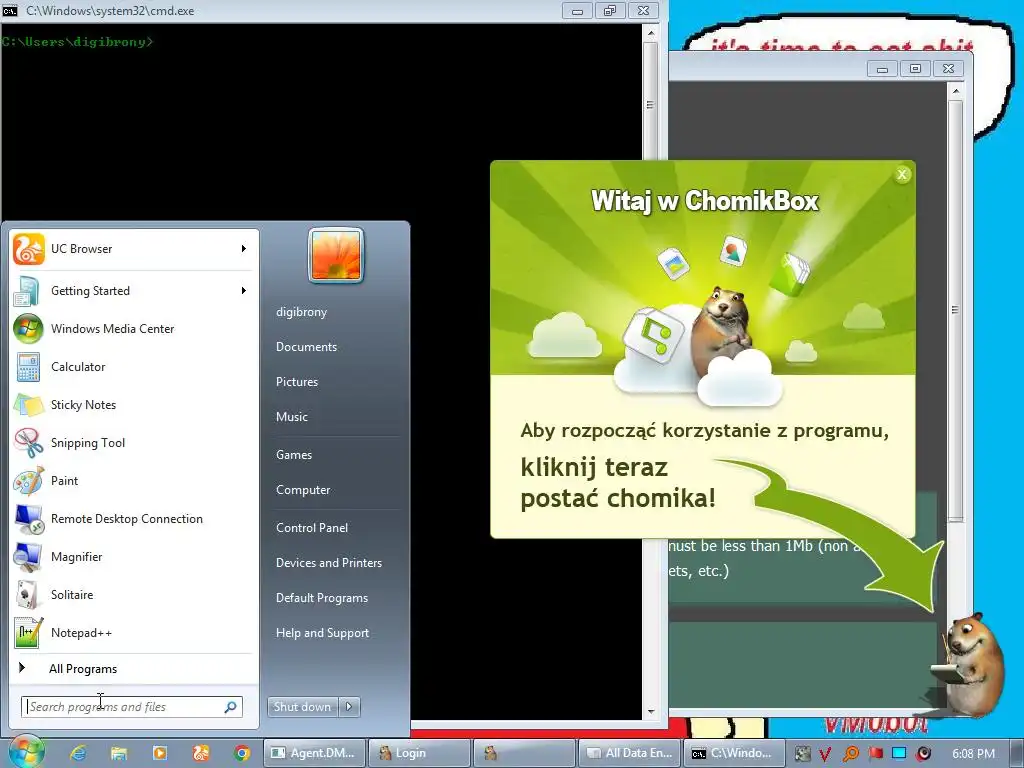Close the ChomikBox welcome popup
The height and width of the screenshot is (768, 1024).
pyautogui.click(x=902, y=174)
